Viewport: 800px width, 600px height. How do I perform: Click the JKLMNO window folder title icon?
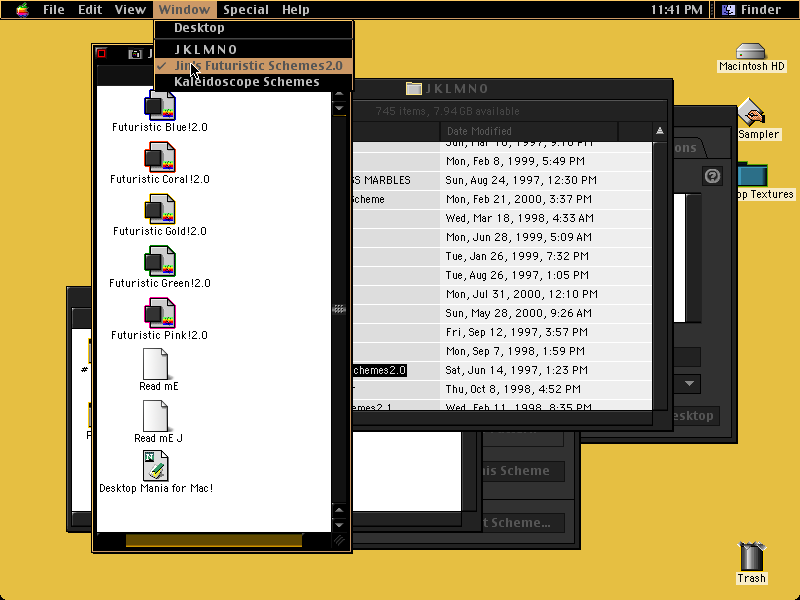click(x=413, y=88)
